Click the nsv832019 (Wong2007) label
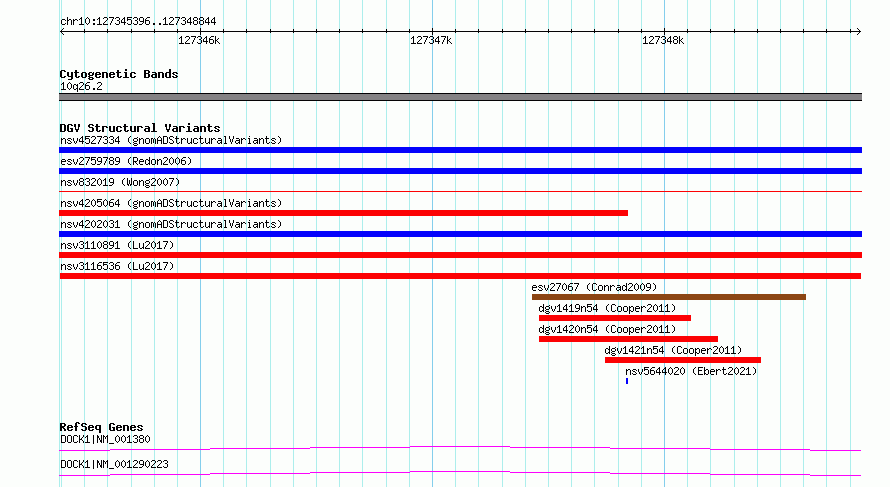This screenshot has width=890, height=487. [120, 182]
